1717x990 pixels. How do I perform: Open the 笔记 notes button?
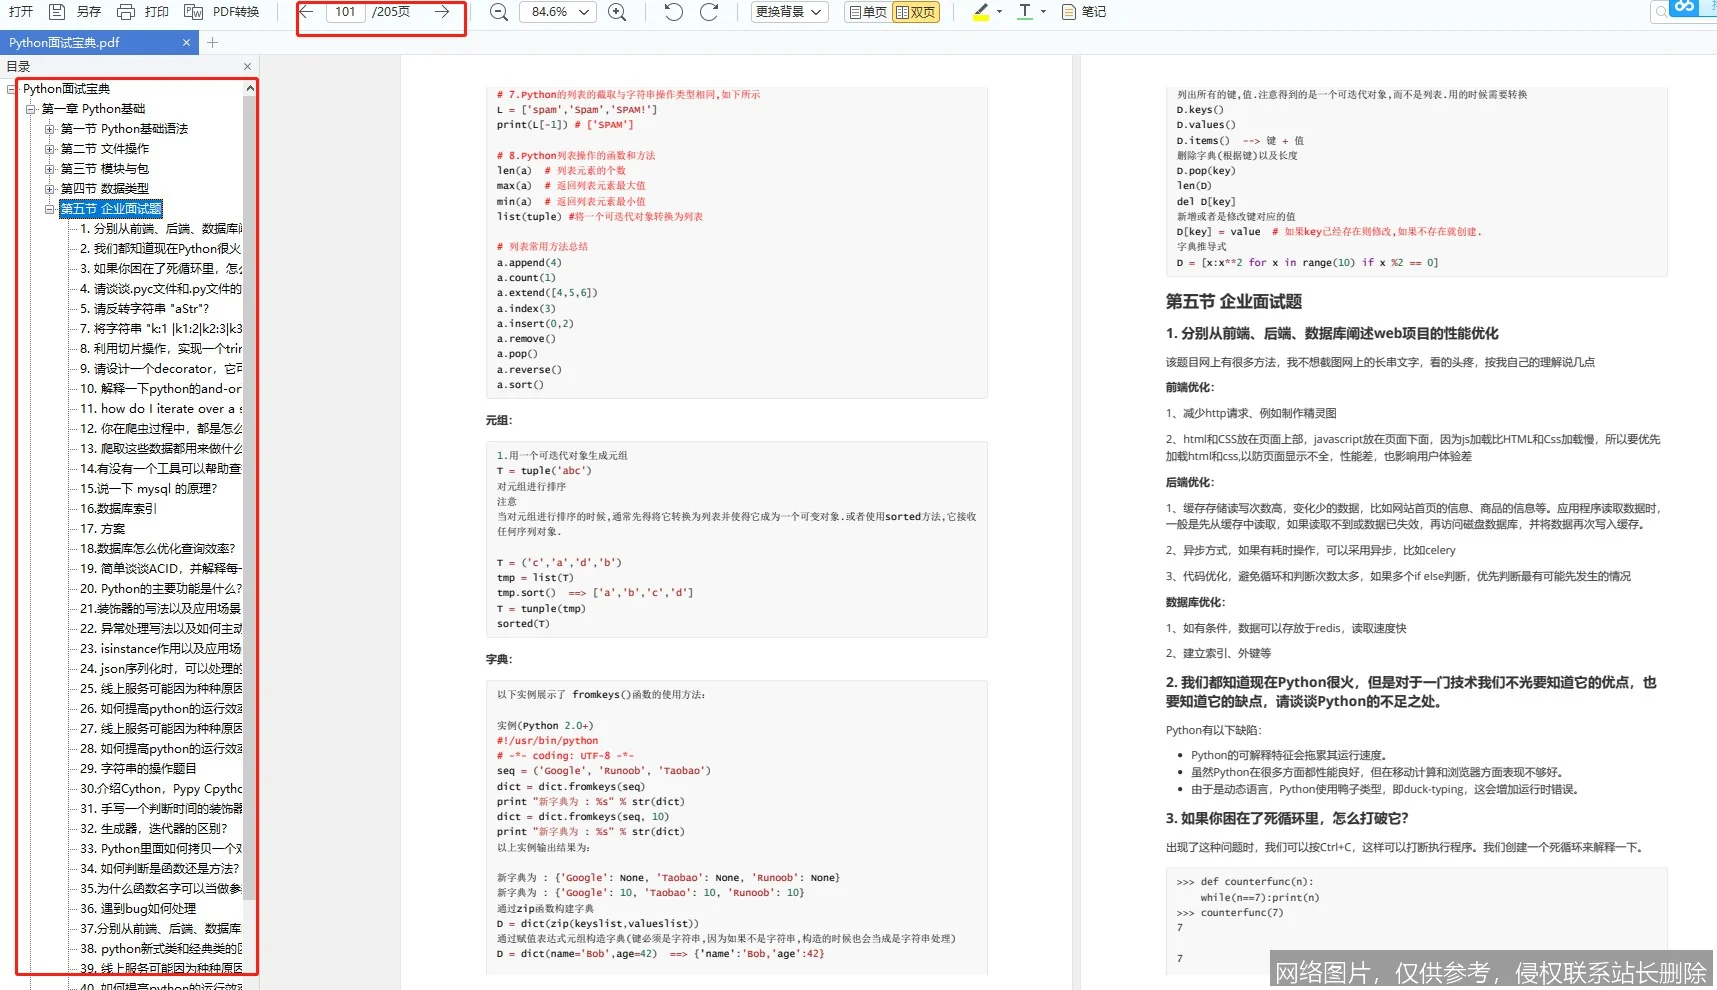(x=1084, y=12)
